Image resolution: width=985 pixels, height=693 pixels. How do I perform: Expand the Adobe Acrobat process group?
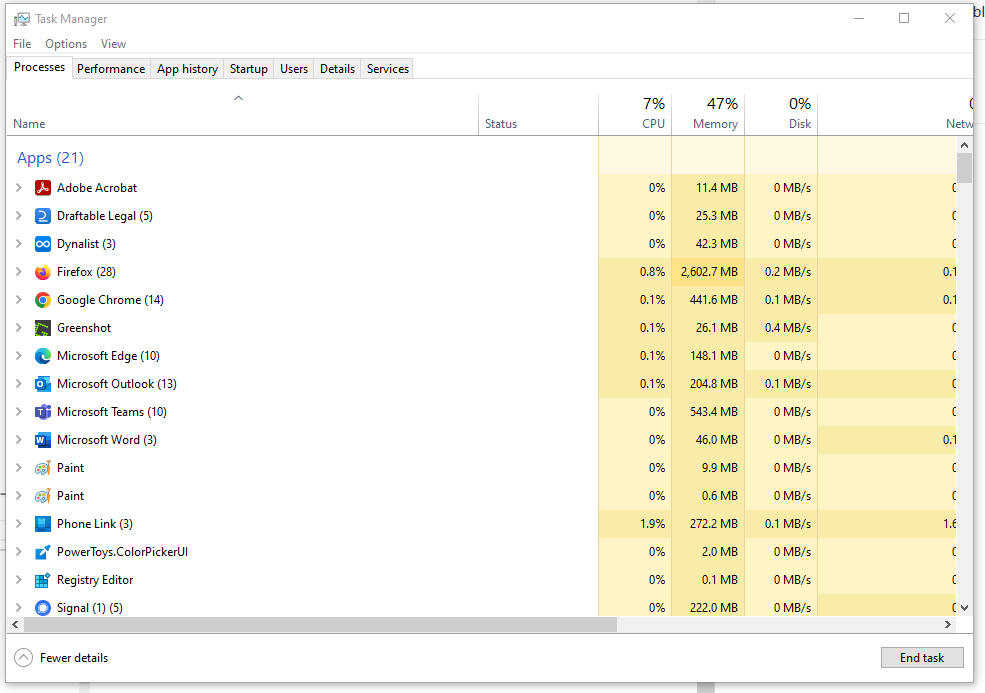click(19, 188)
